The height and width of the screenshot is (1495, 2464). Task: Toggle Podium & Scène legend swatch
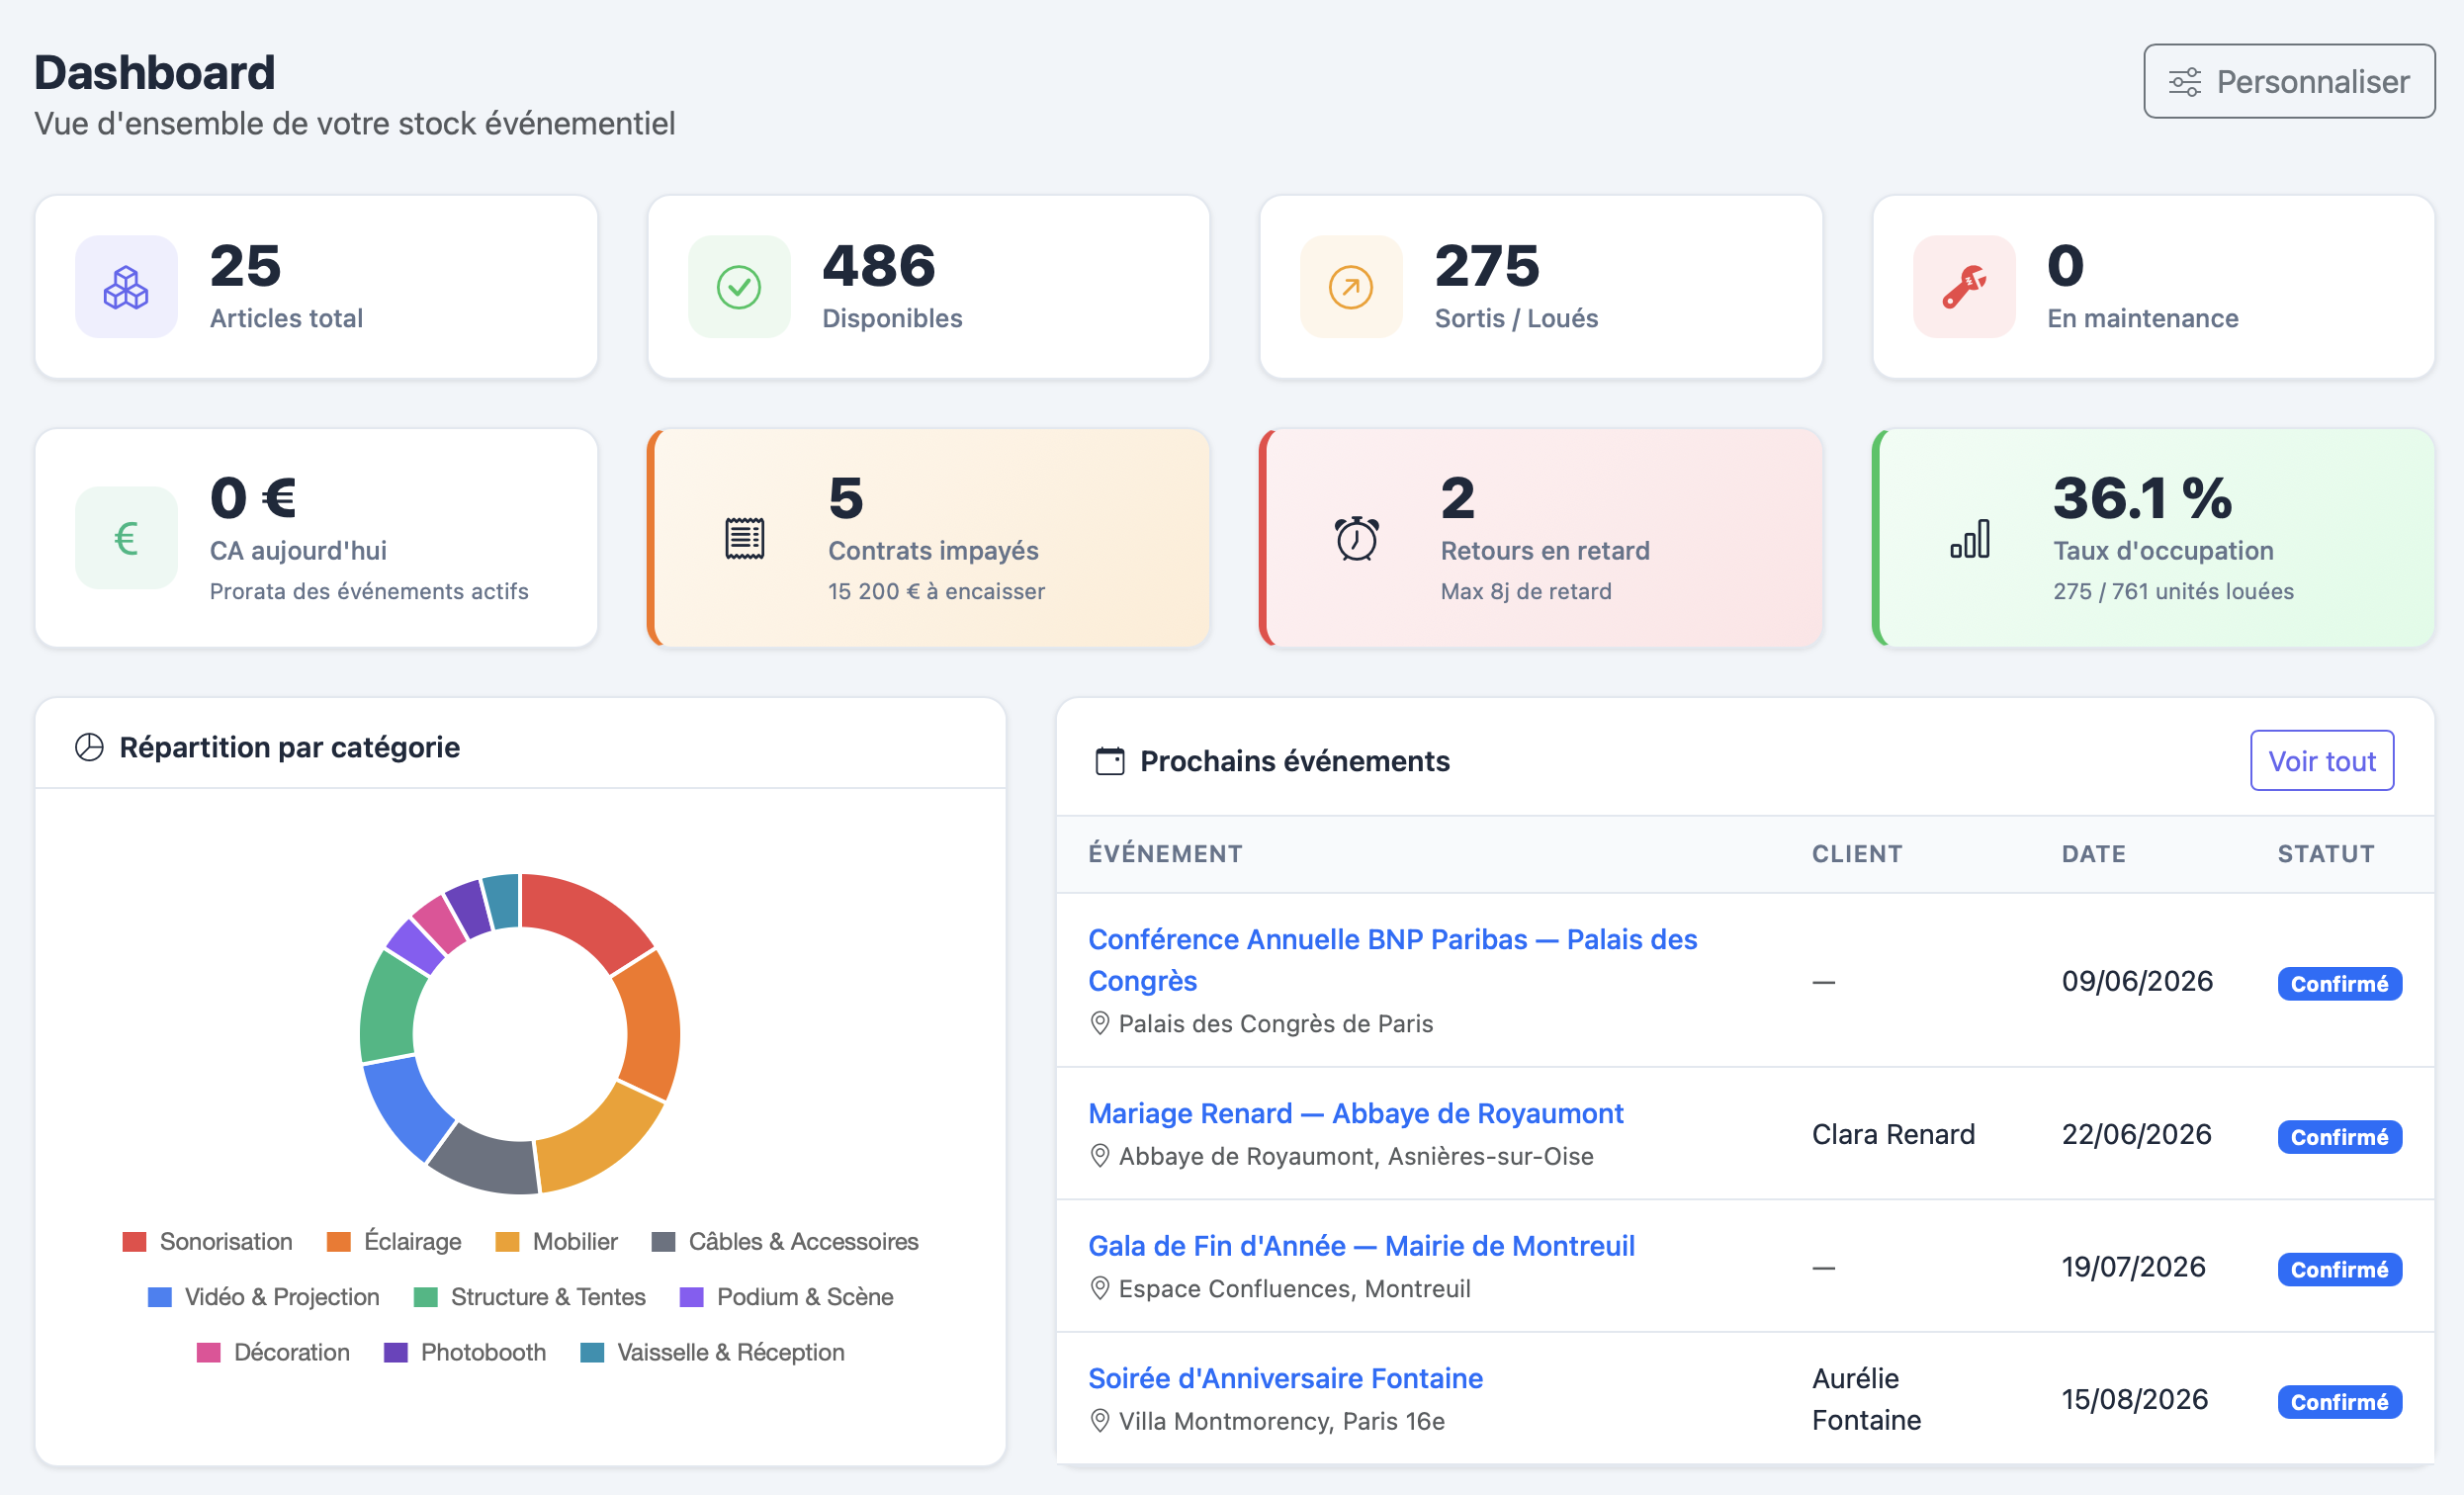[x=691, y=1297]
